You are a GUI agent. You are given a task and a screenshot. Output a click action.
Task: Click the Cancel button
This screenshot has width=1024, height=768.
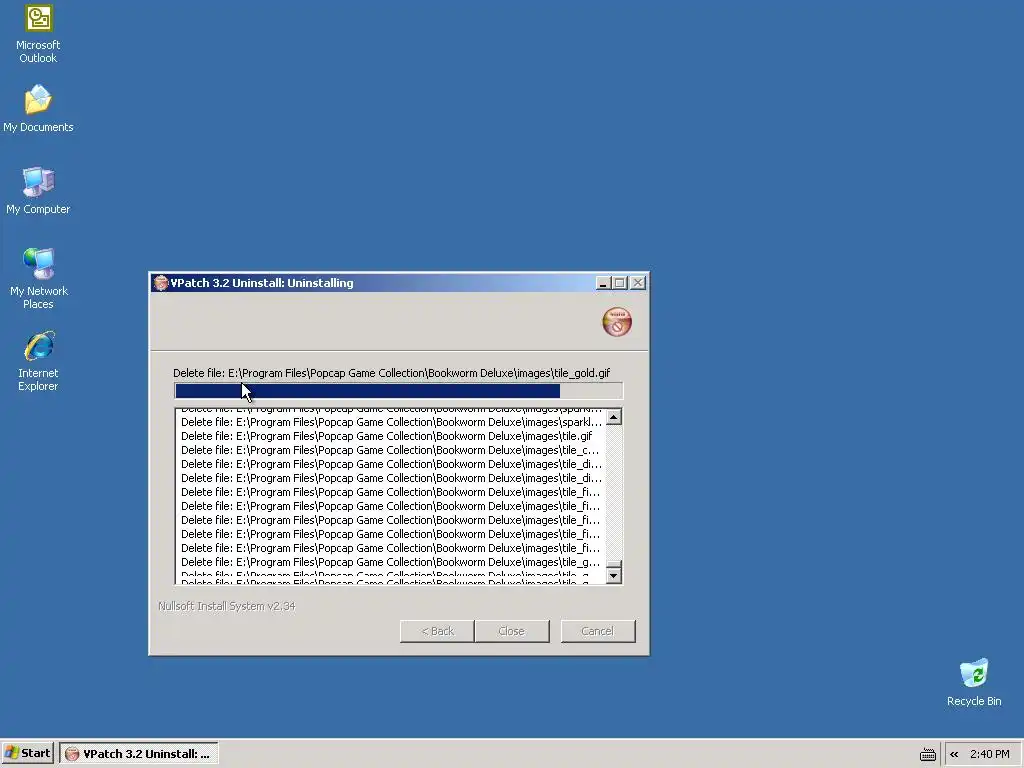tap(598, 631)
